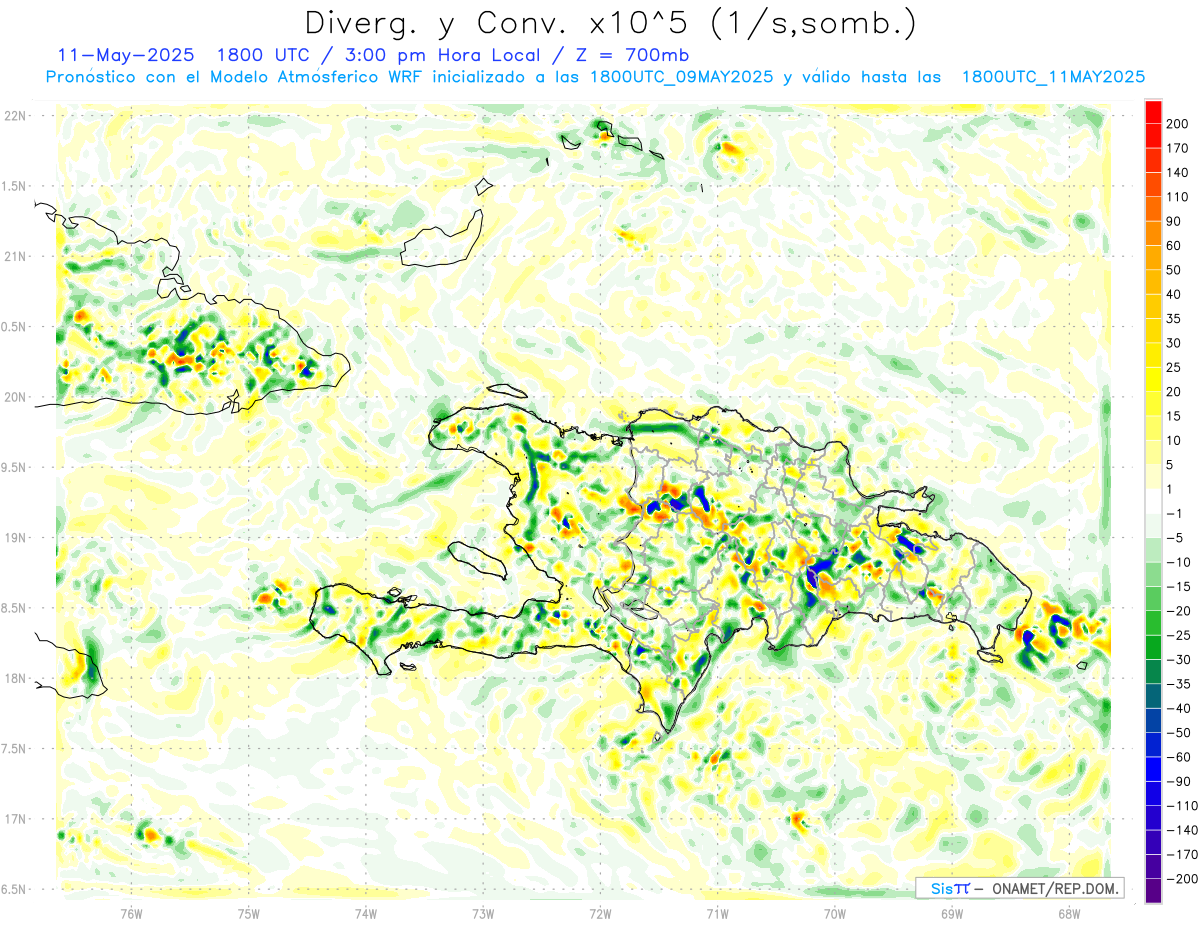Screen dimensions: 1200x927
Task: Click the title 'Diverg. y Conv. x10^5 (1/s,somb.)'
Action: (611, 23)
